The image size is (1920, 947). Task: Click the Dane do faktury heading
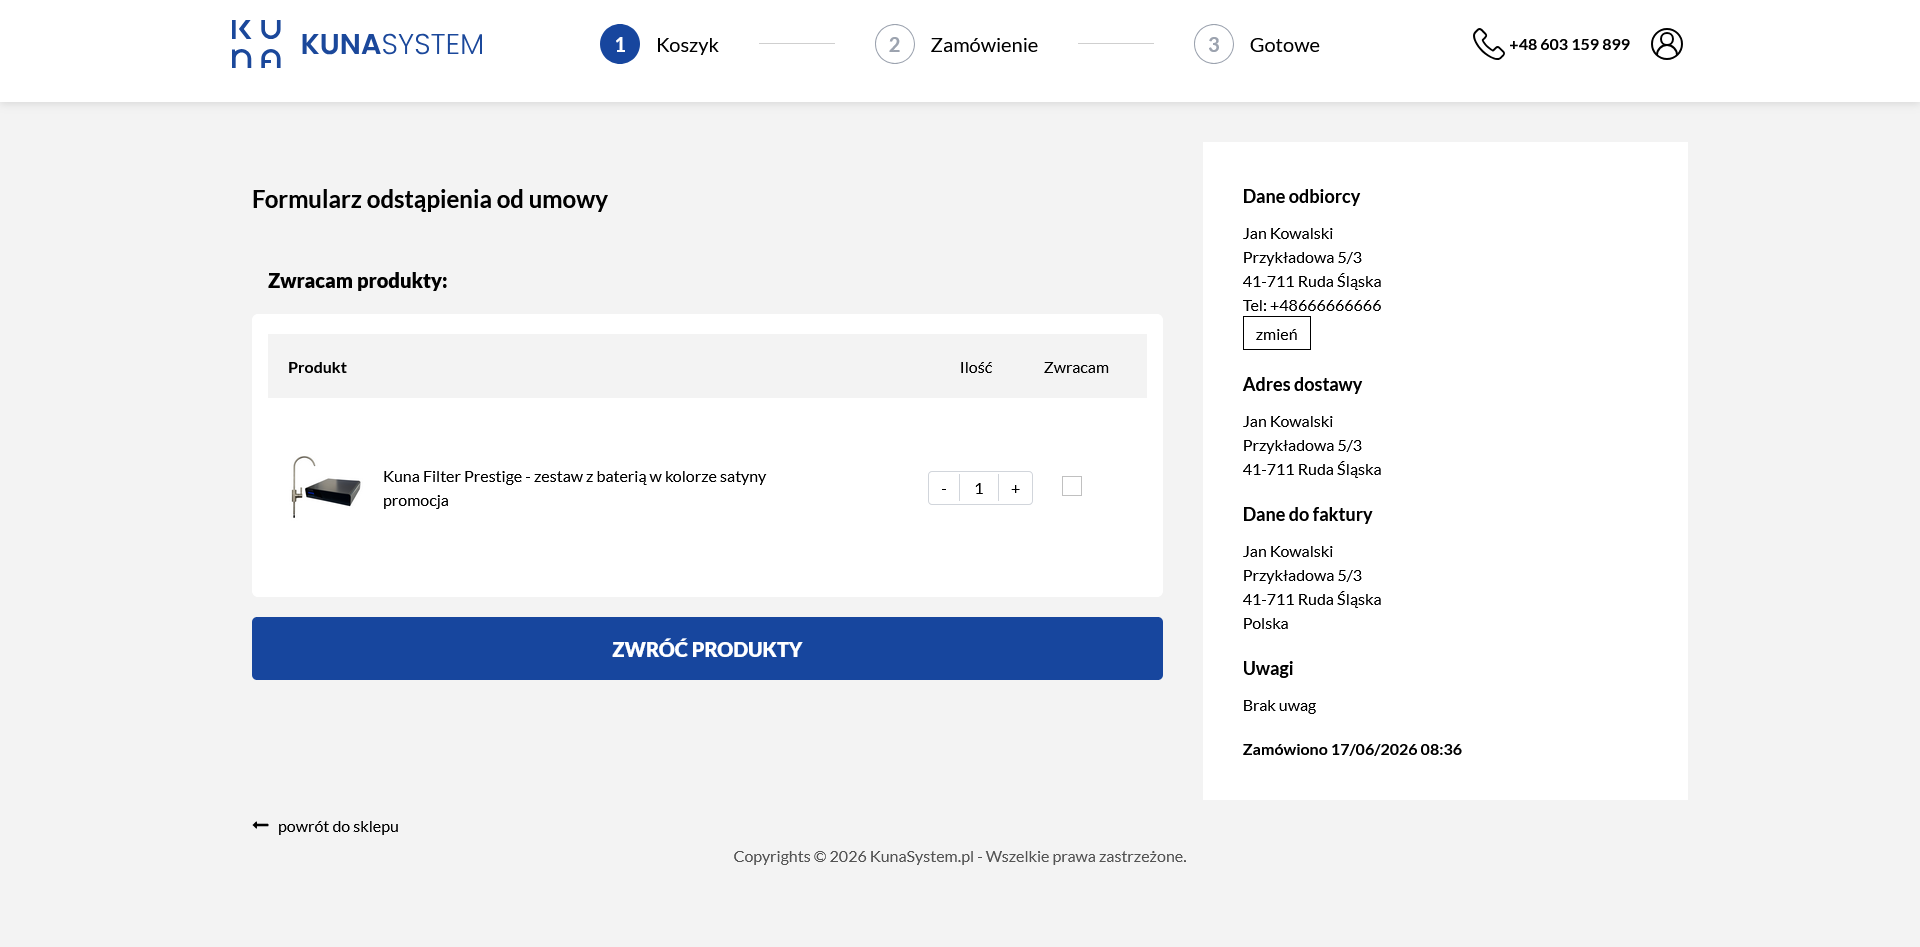(x=1307, y=514)
